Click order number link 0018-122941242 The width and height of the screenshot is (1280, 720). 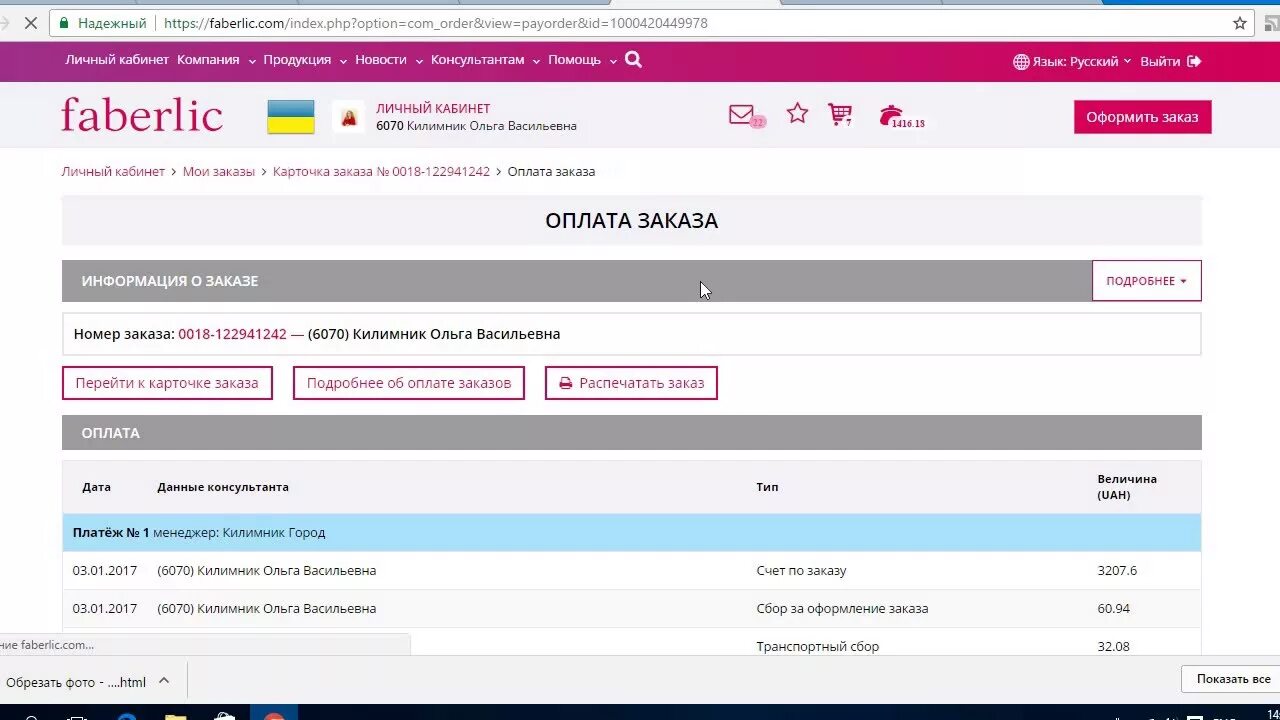[232, 334]
